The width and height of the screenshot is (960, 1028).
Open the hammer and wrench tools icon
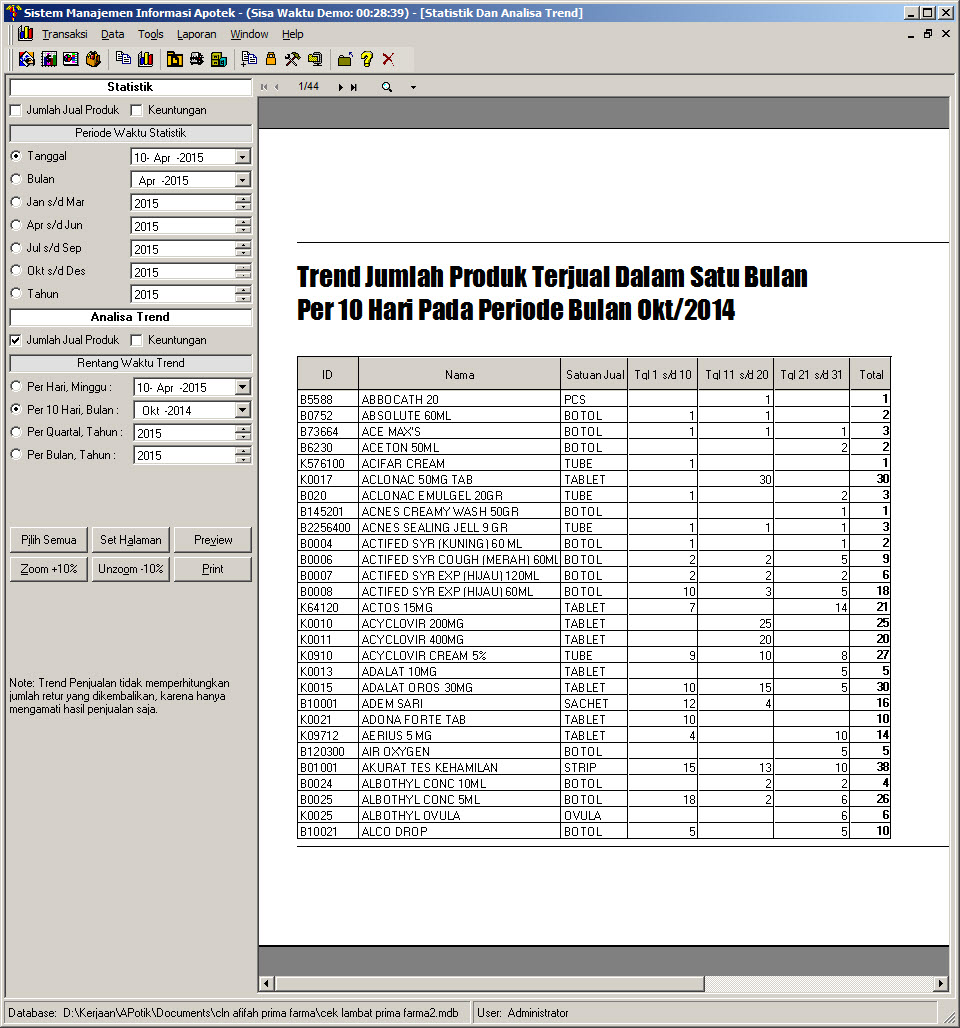click(292, 59)
